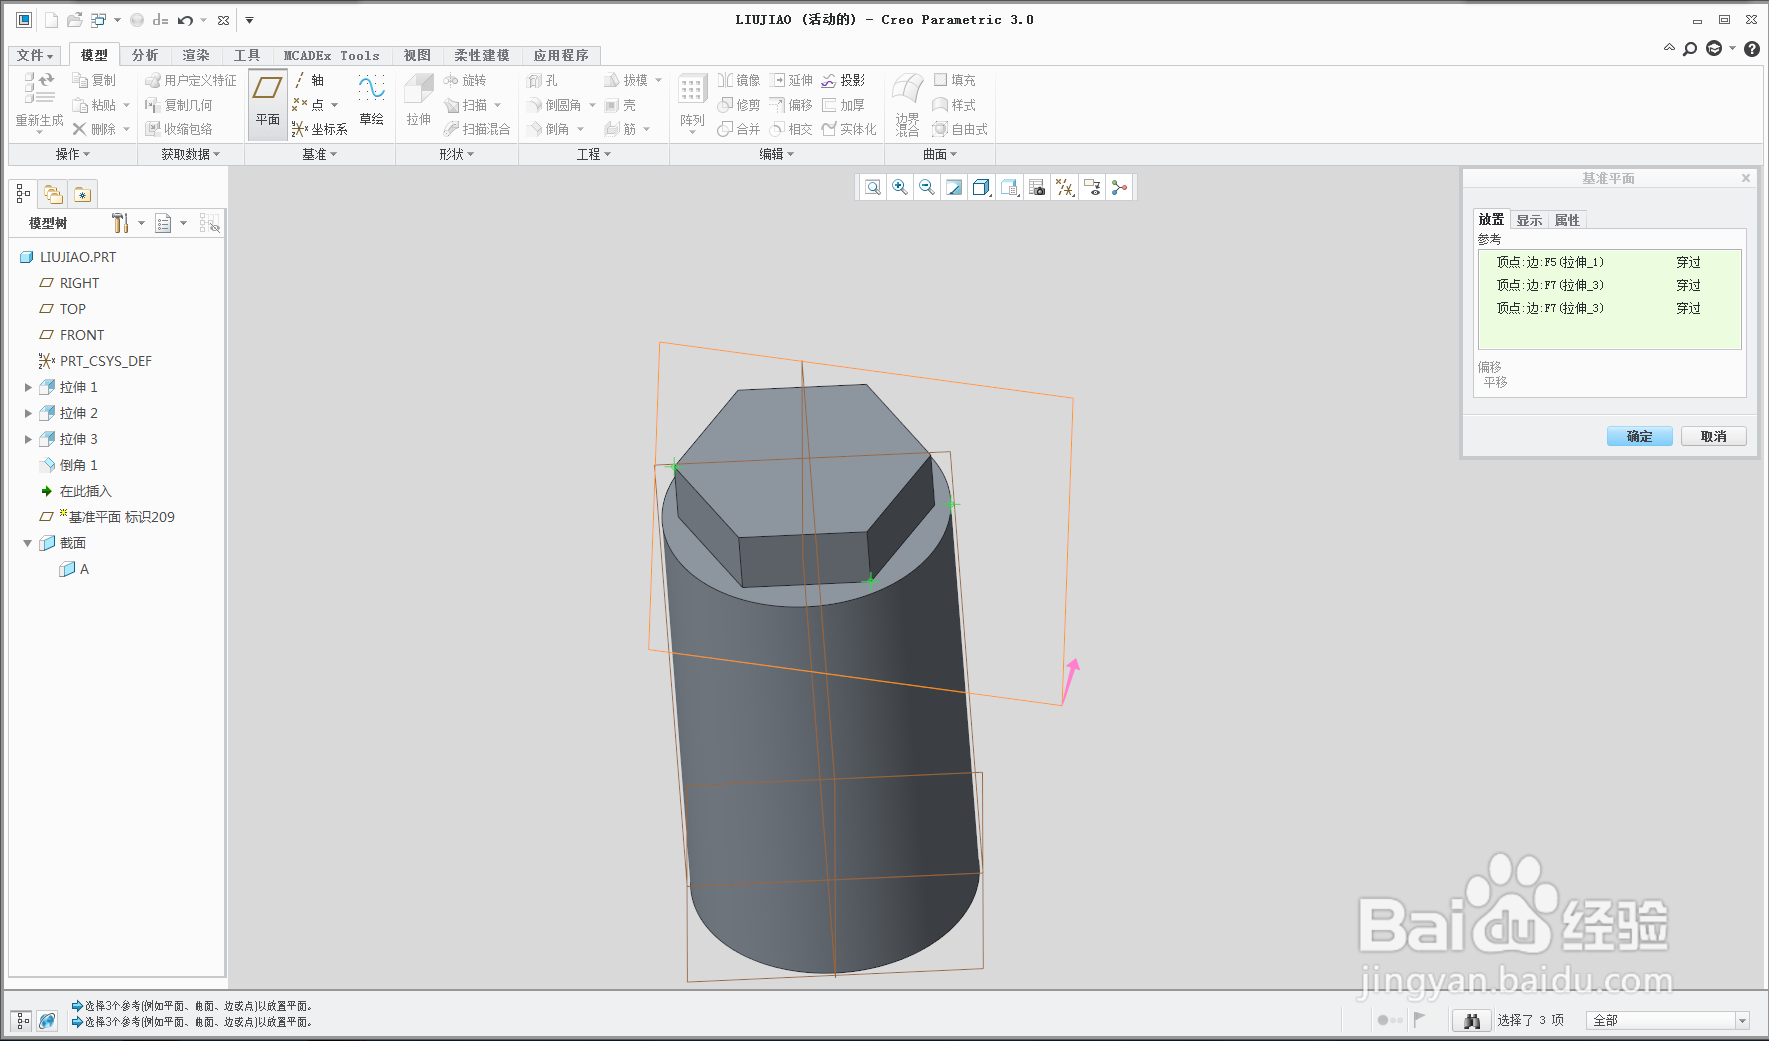Screen dimensions: 1769x1041
Task: Open the 文件 menu
Action: click(x=35, y=56)
